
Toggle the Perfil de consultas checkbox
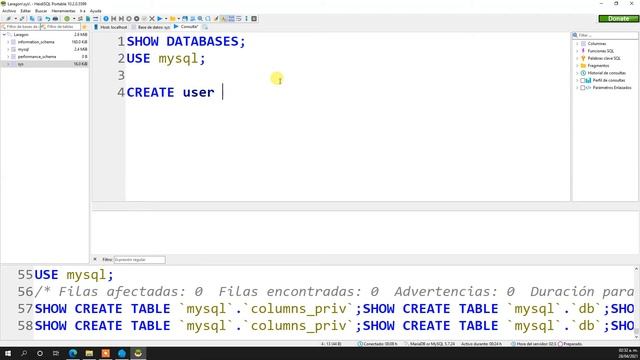(583, 80)
